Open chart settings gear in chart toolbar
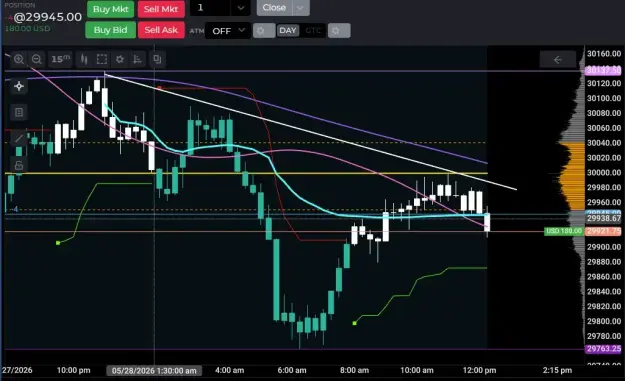This screenshot has width=625, height=381. pos(120,59)
